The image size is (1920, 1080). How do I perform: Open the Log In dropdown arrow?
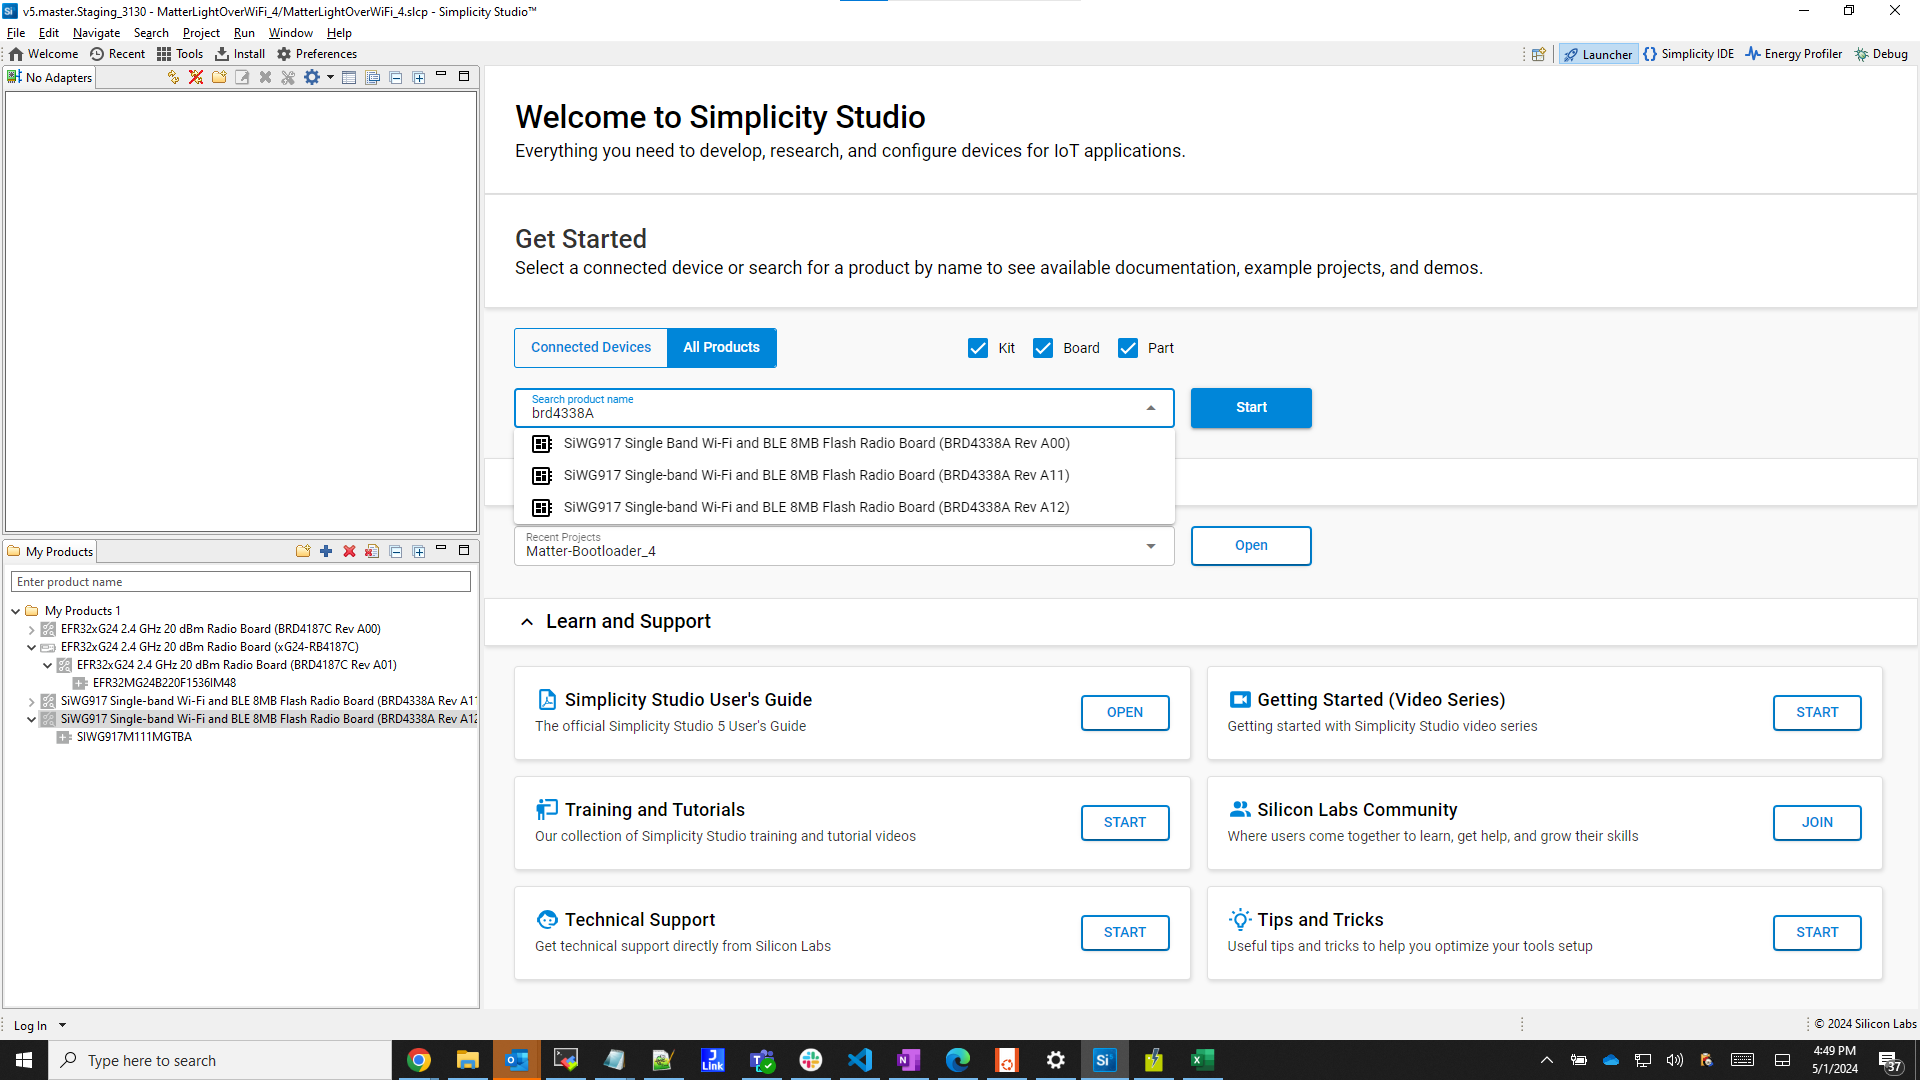pos(62,1025)
